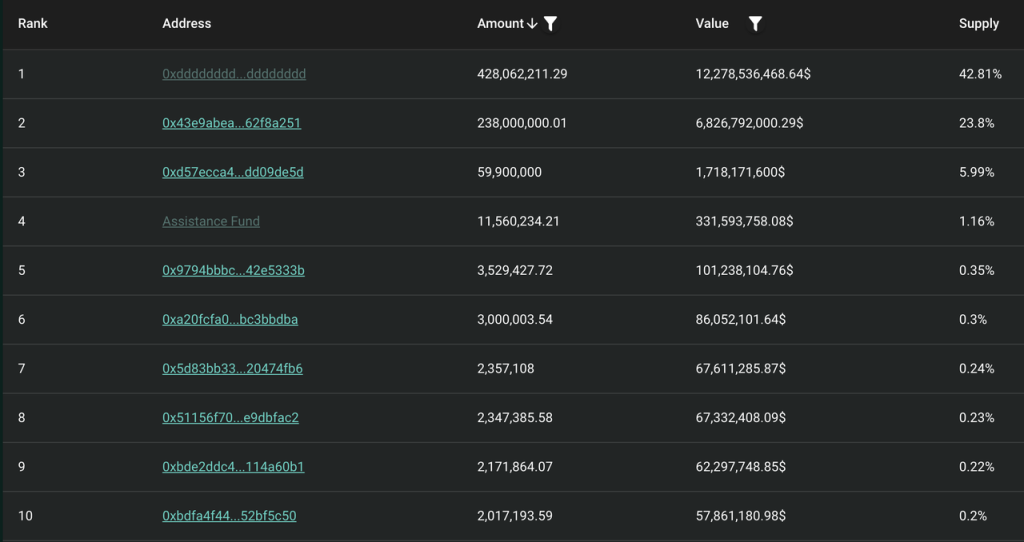Image resolution: width=1024 pixels, height=542 pixels.
Task: Open address 0x43e9abea...62f8a251
Action: click(x=232, y=123)
